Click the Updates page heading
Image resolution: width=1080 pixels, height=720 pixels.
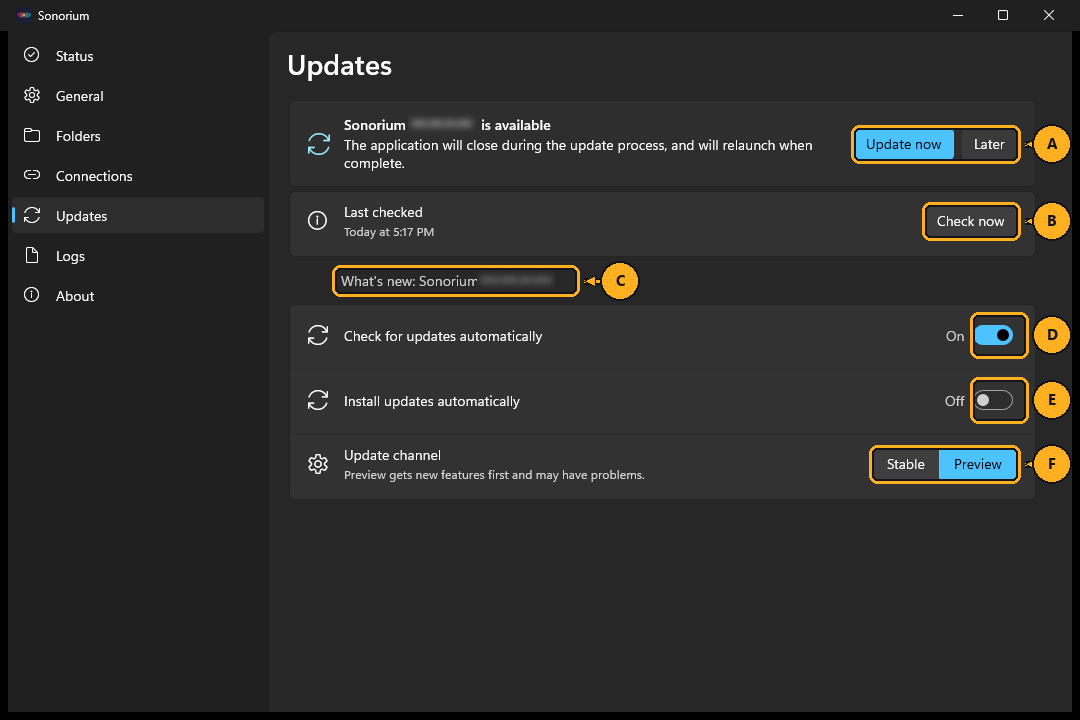pyautogui.click(x=340, y=65)
